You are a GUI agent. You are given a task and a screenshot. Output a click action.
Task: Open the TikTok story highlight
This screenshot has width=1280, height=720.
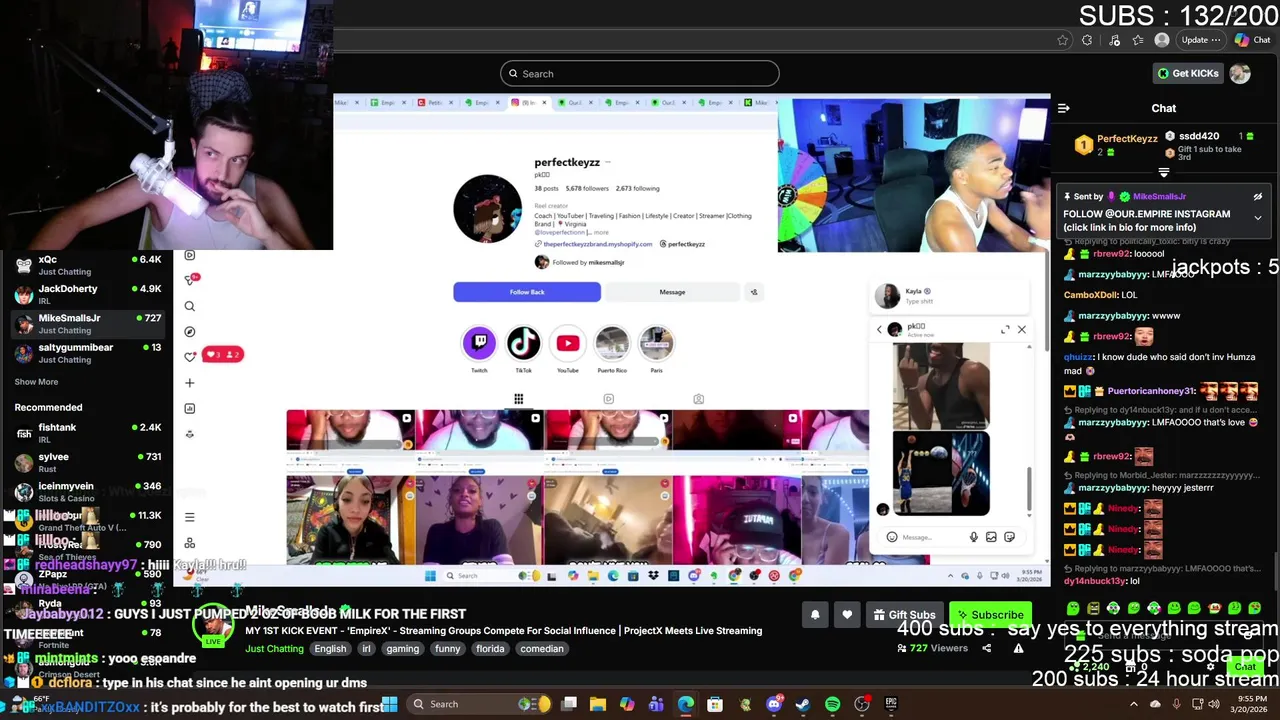(523, 343)
